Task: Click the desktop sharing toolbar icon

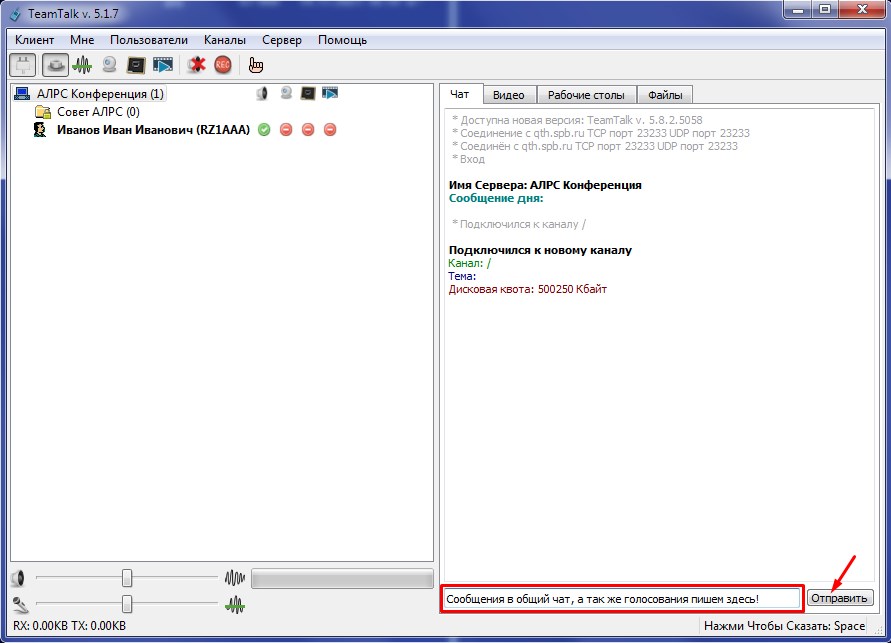Action: pos(136,66)
